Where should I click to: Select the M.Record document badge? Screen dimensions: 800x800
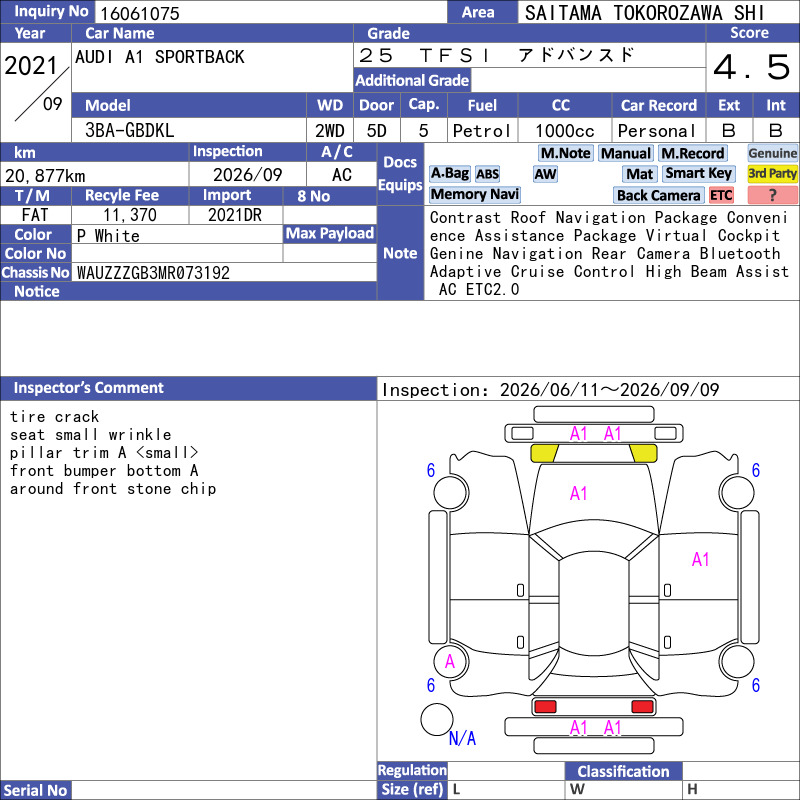pyautogui.click(x=692, y=153)
